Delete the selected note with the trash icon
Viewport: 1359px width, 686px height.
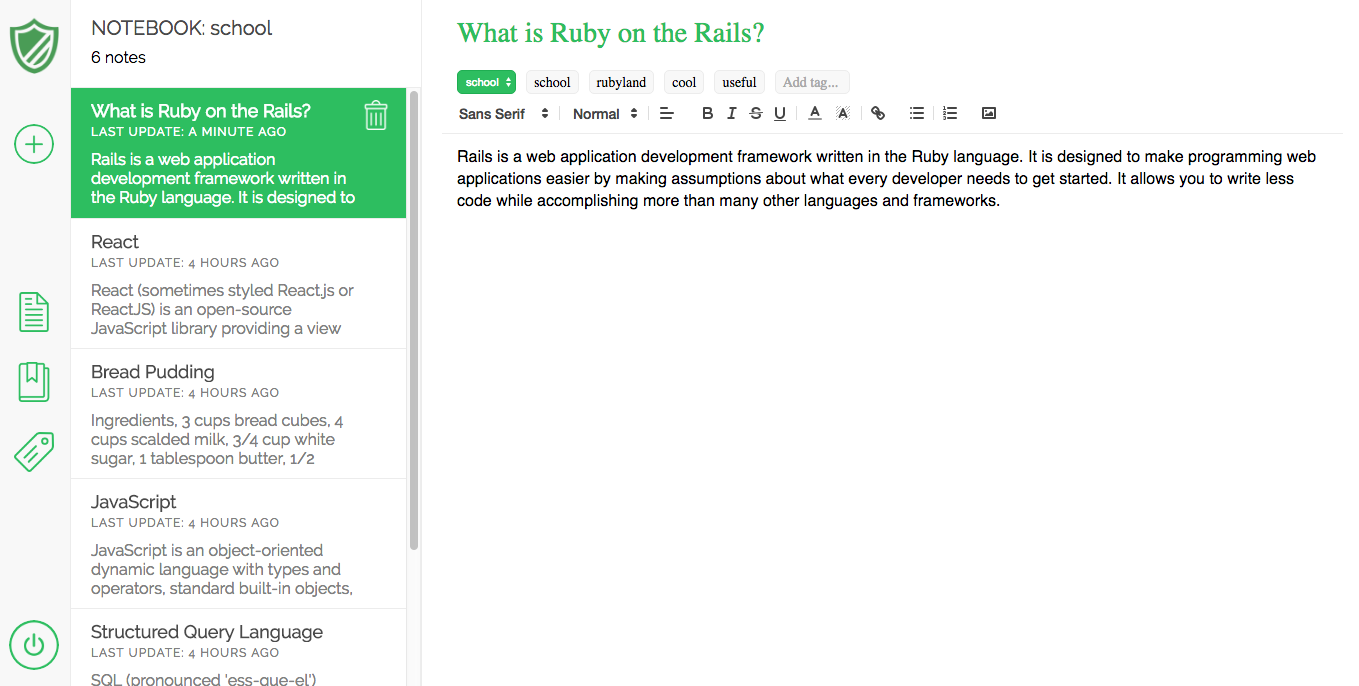(376, 115)
